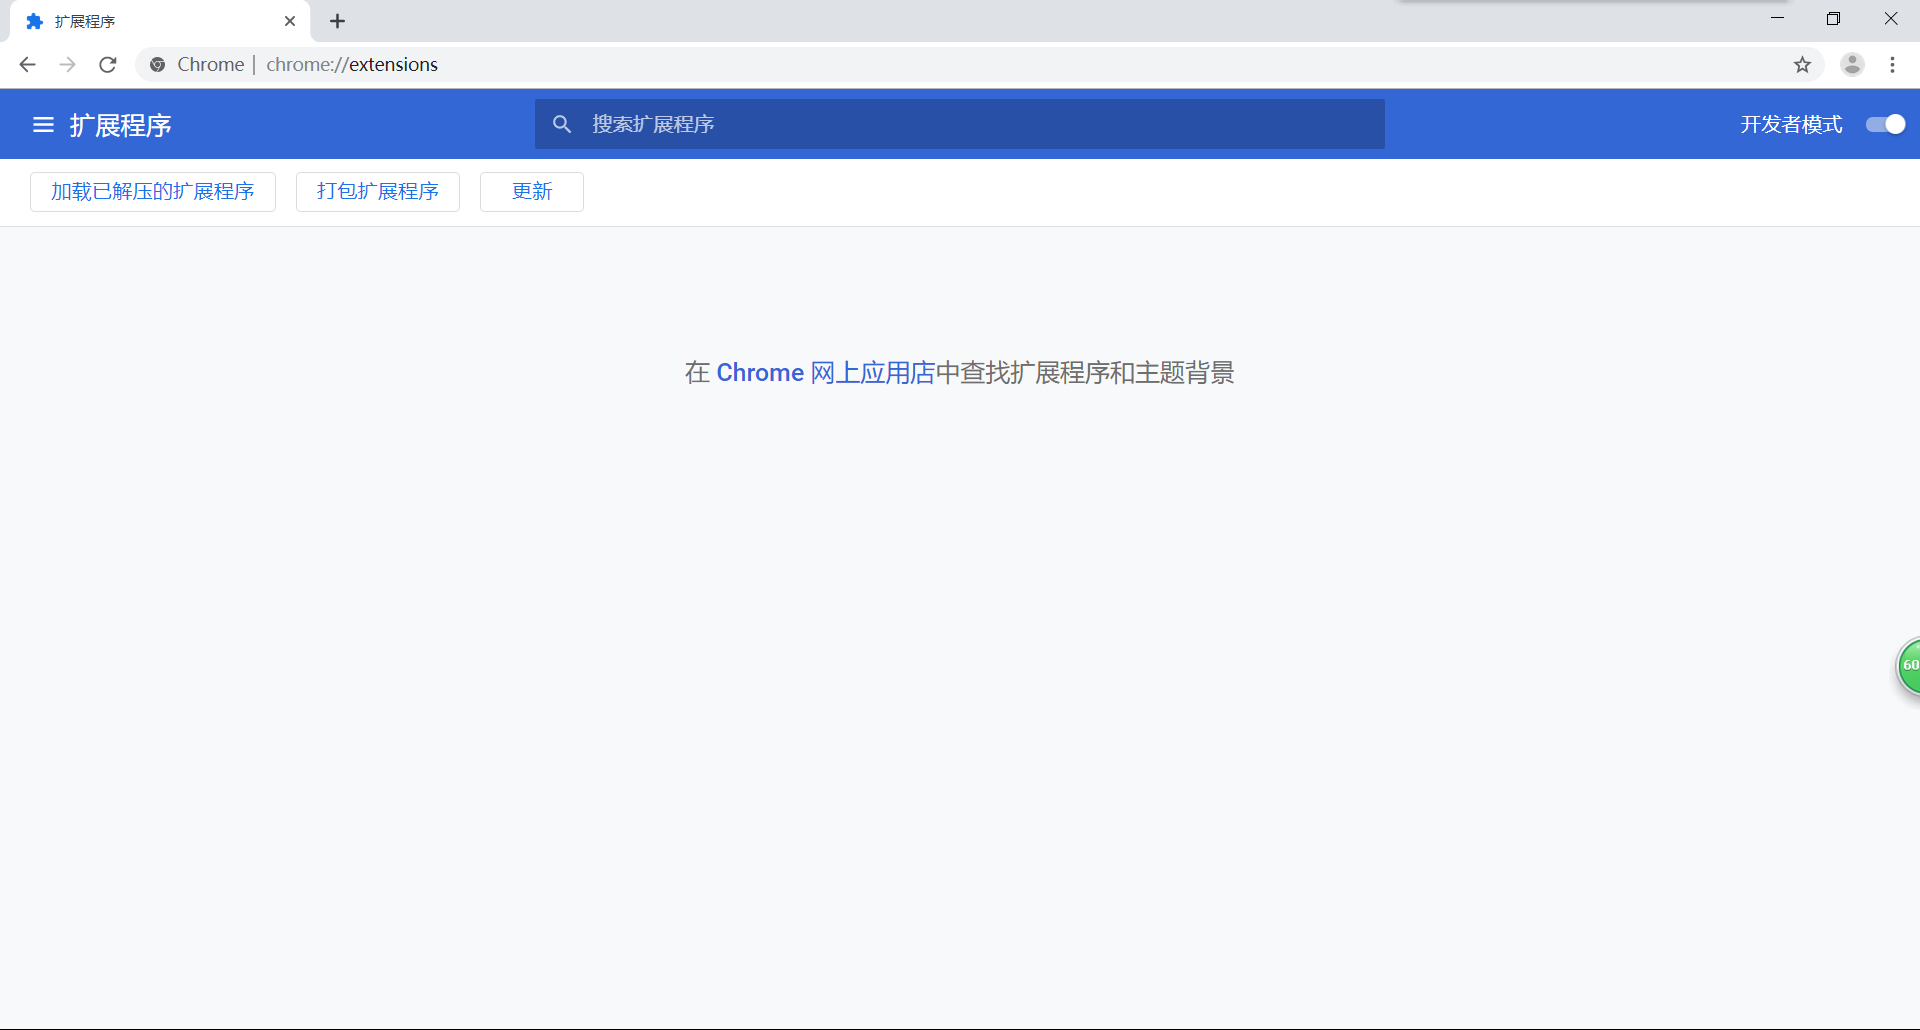Click the site information icon in address bar
1920x1030 pixels.
click(x=157, y=64)
